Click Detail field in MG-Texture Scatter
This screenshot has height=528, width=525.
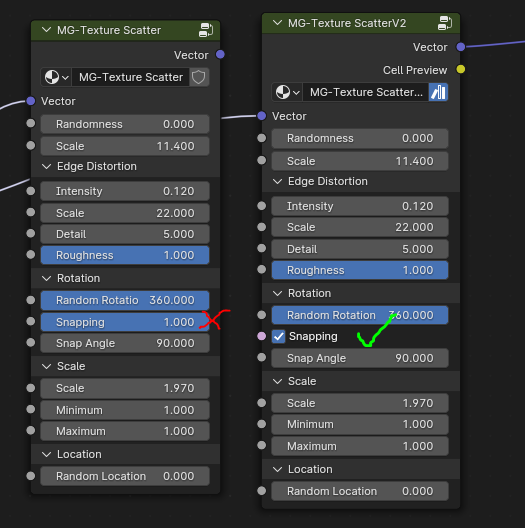[125, 234]
